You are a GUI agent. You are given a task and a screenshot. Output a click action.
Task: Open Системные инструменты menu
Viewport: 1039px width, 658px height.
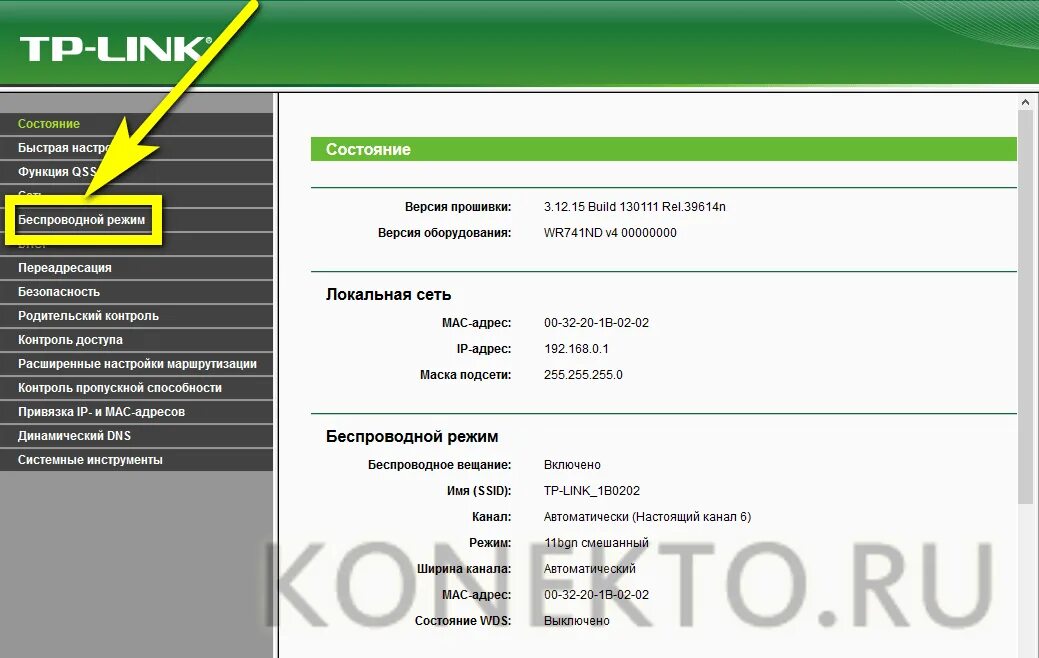[x=136, y=459]
